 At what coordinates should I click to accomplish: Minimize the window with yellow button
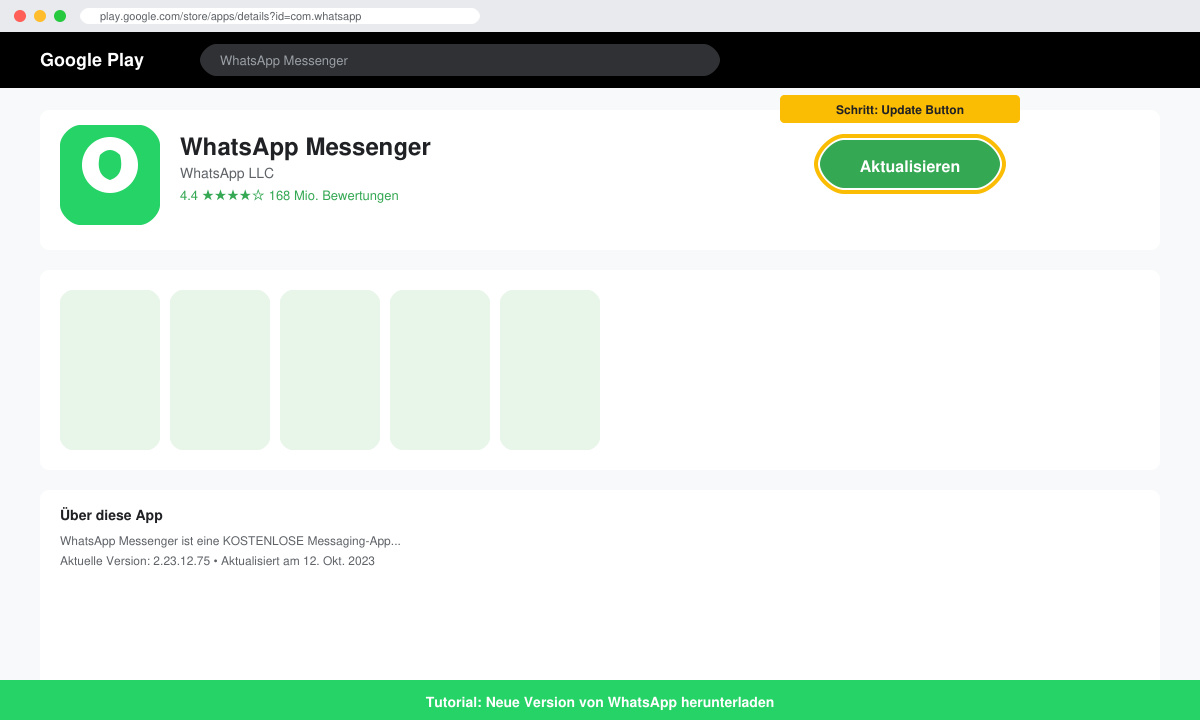[x=40, y=16]
